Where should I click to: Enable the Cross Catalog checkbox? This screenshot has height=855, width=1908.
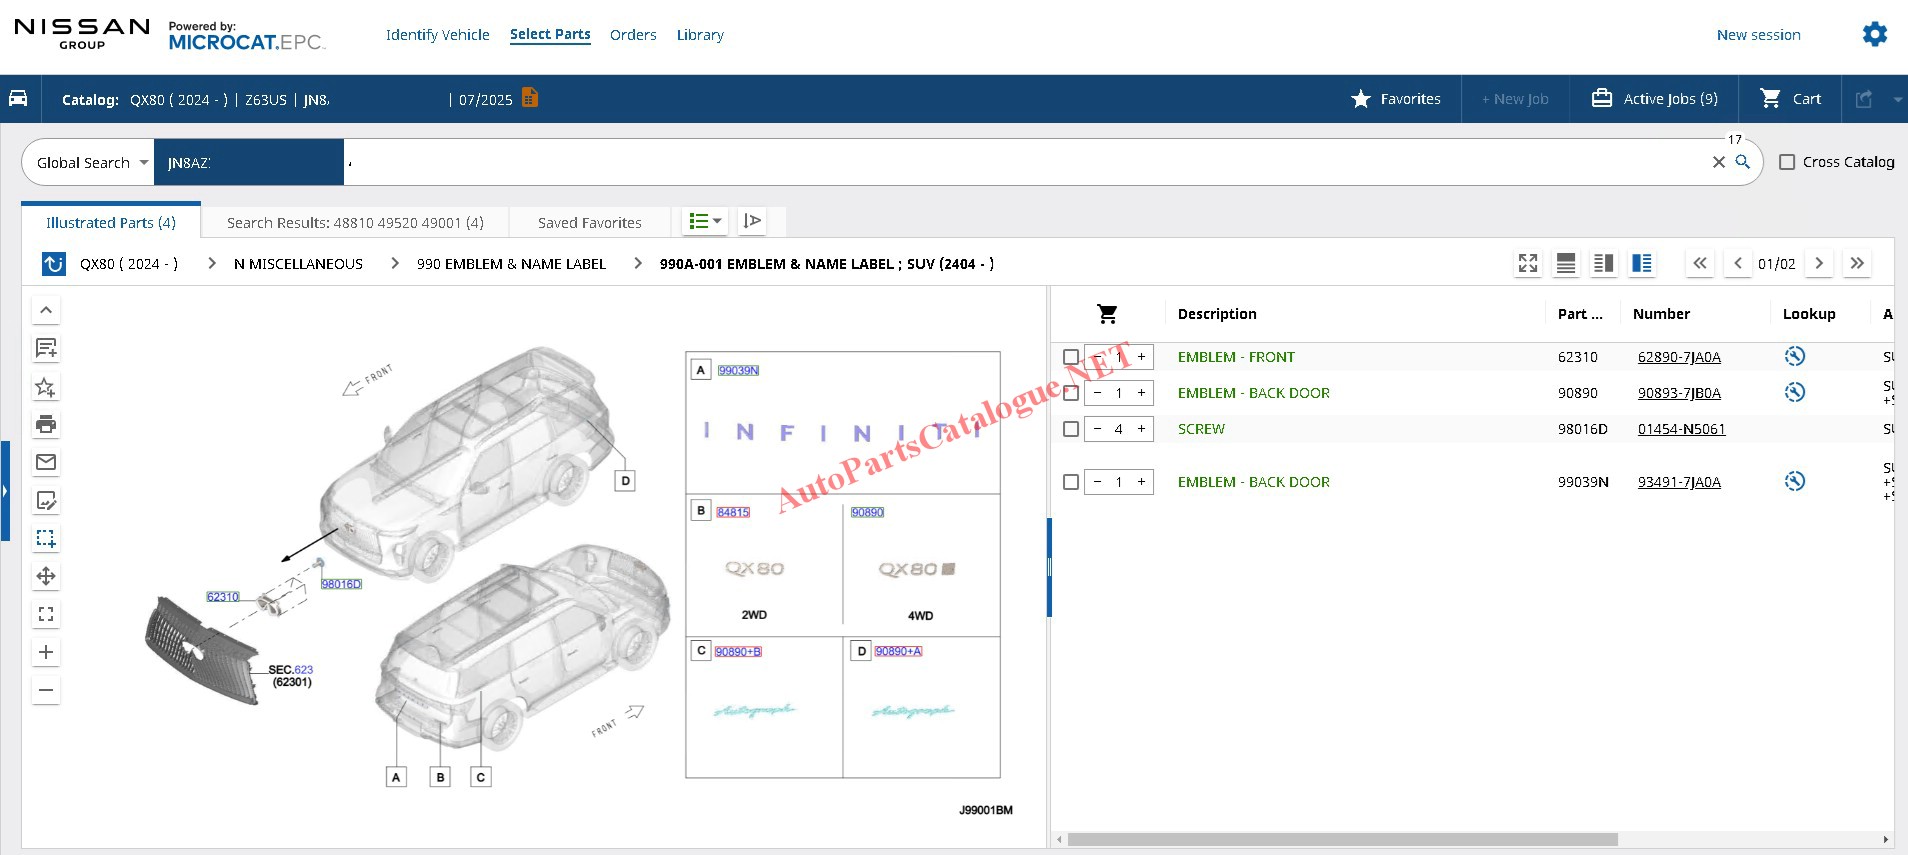tap(1787, 162)
